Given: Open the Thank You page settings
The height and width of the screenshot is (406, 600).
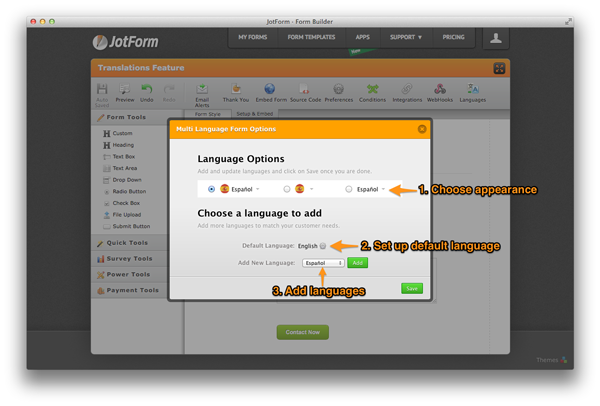Looking at the screenshot, I should 236,93.
